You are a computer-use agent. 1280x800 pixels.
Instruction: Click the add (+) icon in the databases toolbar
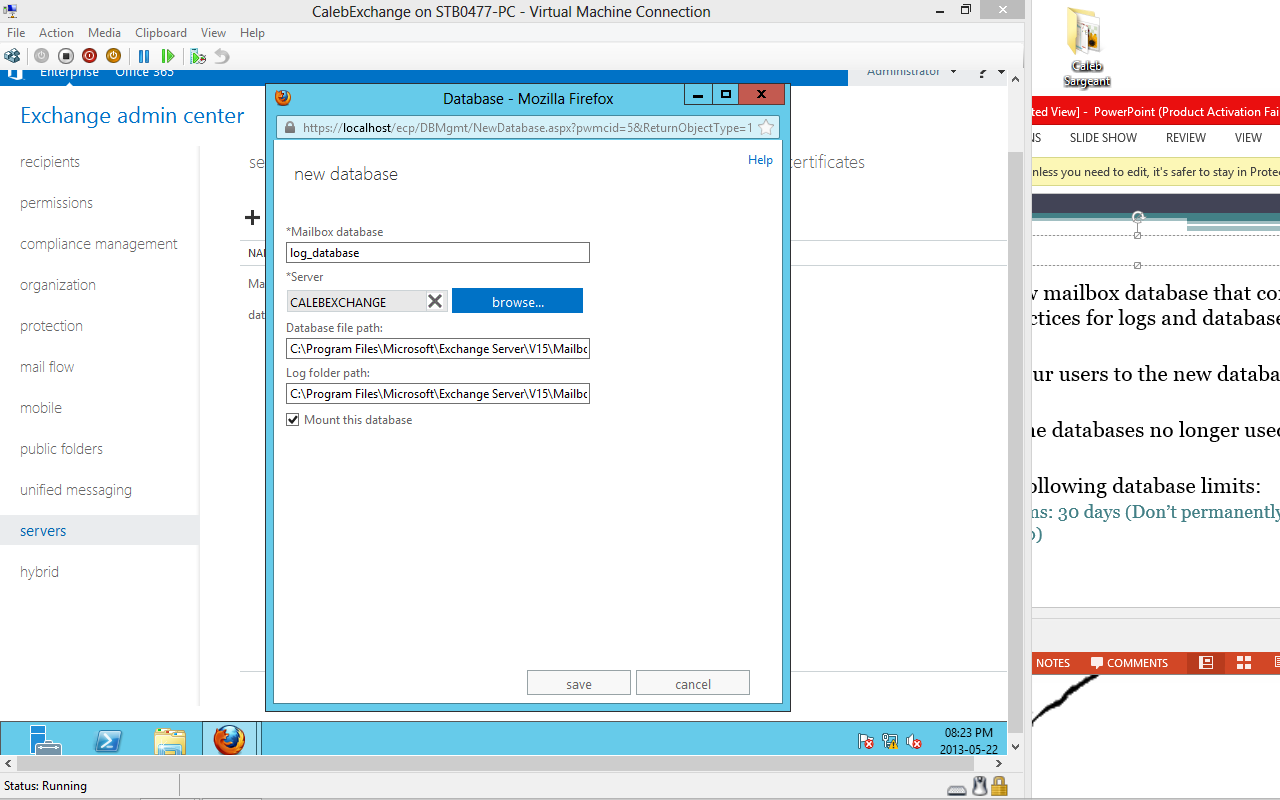253,217
